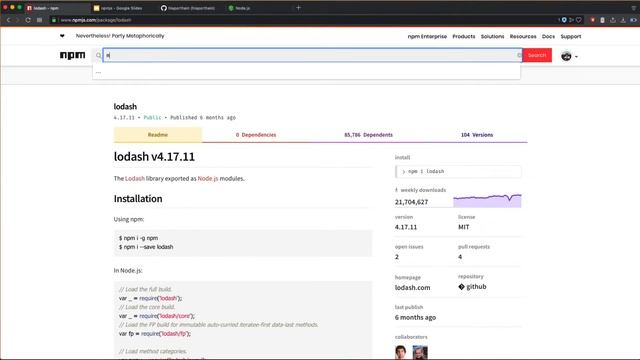Click the last publish value 6 months ago

pos(415,317)
